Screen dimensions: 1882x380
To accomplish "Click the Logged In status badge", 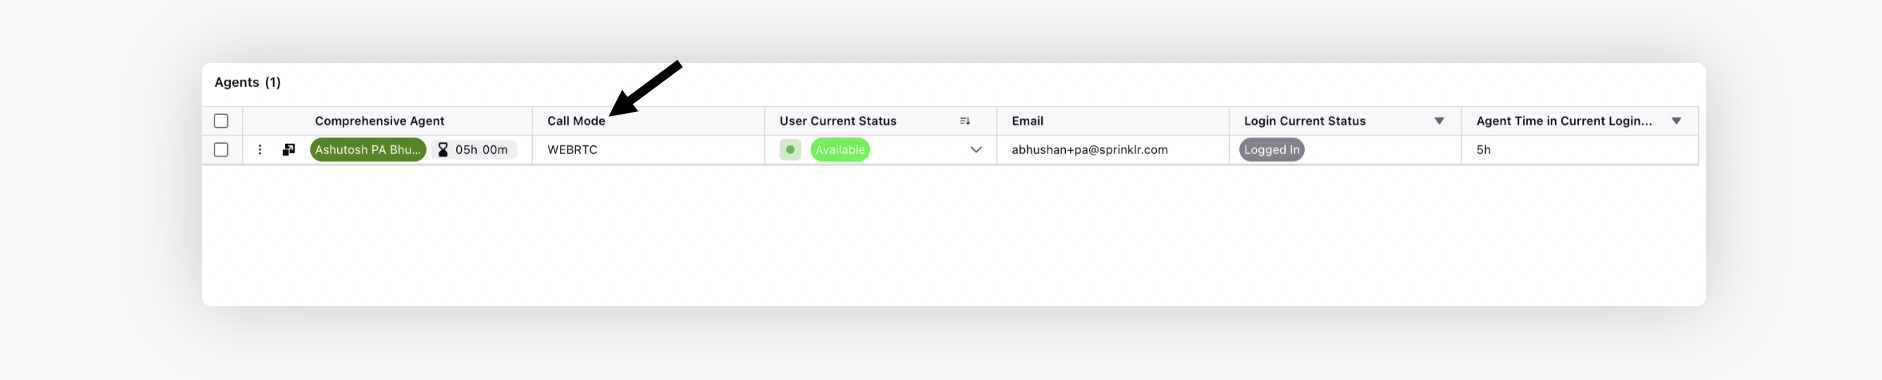I will coord(1272,150).
